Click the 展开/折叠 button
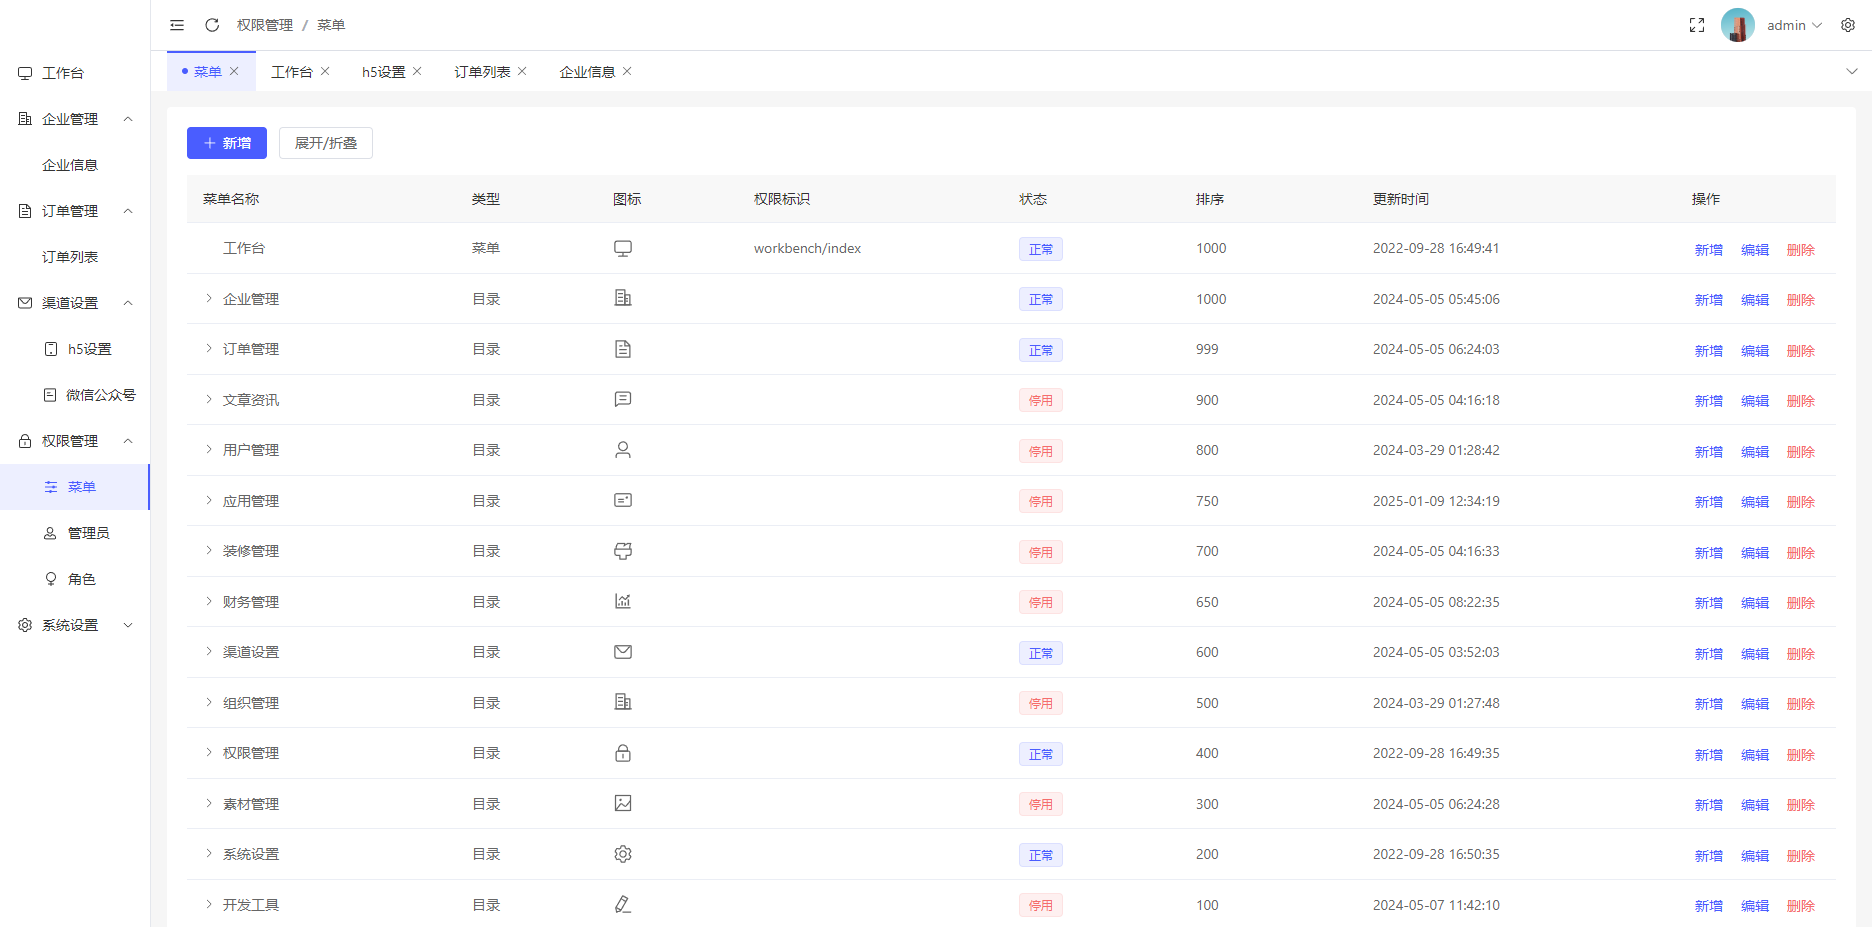This screenshot has width=1872, height=927. (326, 143)
